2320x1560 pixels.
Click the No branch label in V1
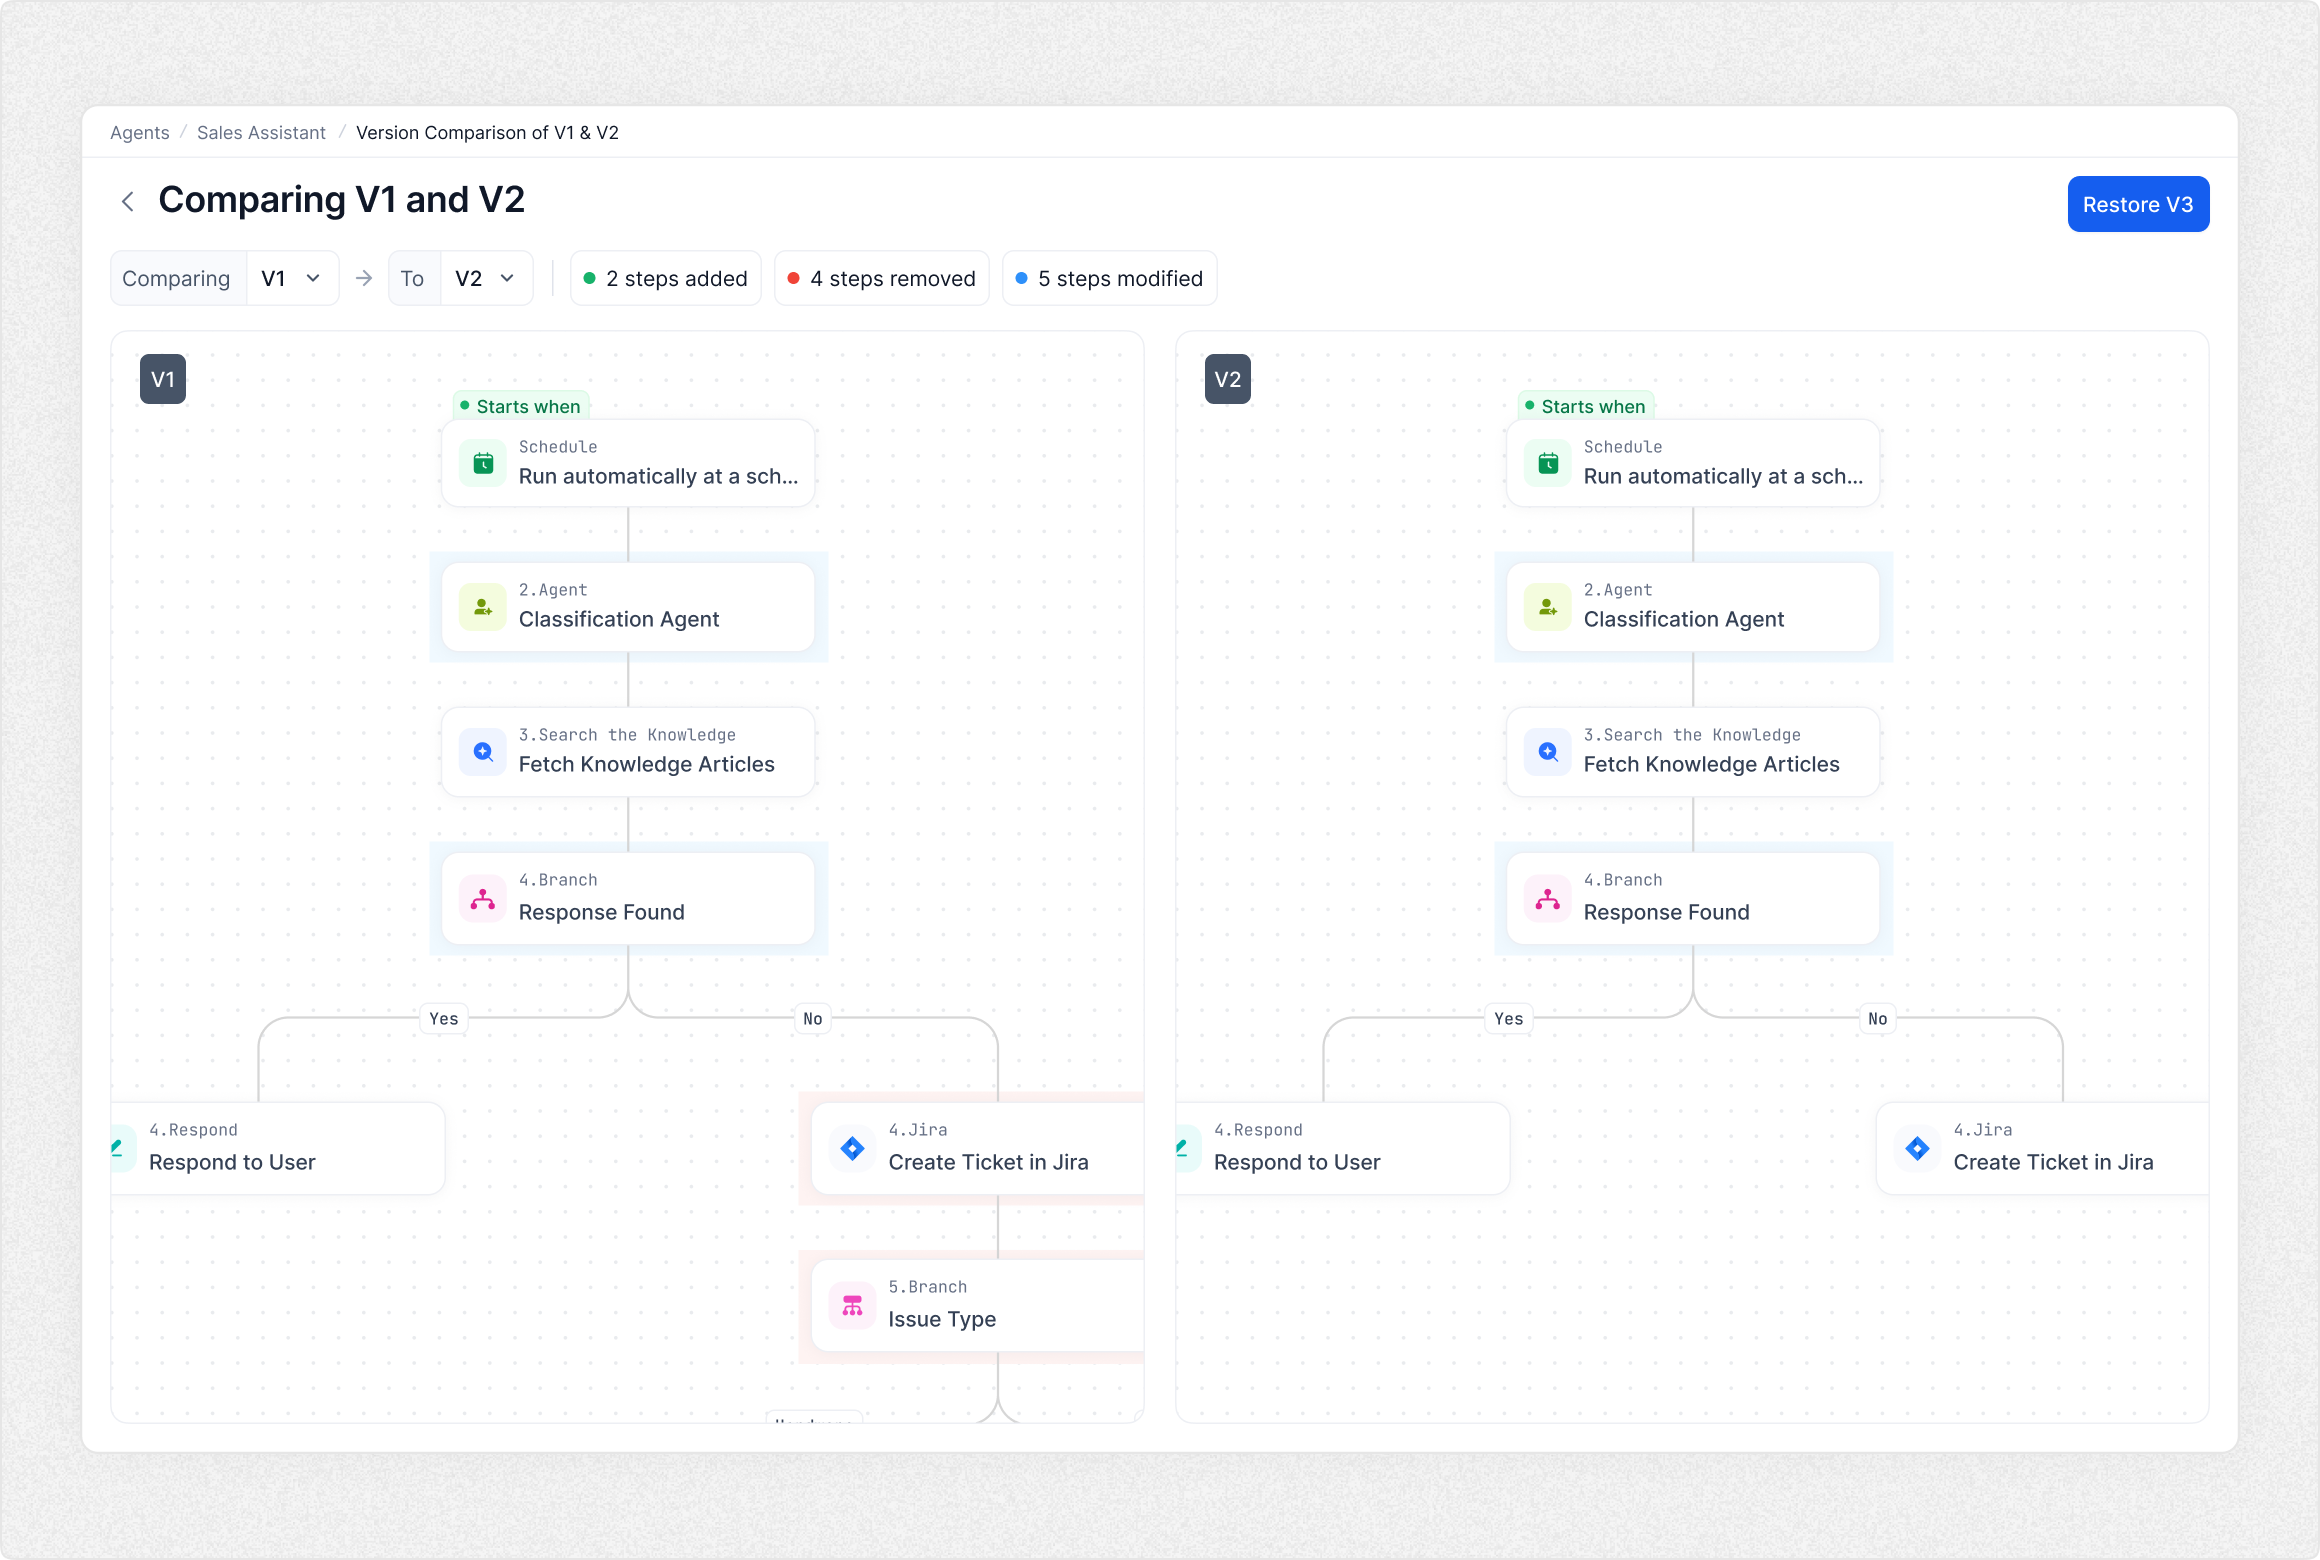click(813, 1019)
